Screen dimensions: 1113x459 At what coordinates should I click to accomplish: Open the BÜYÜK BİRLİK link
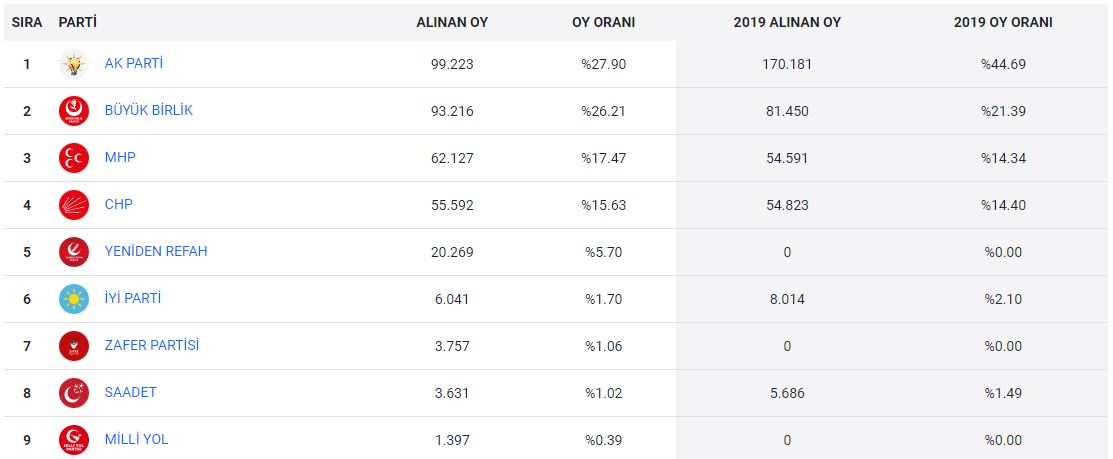(x=149, y=110)
